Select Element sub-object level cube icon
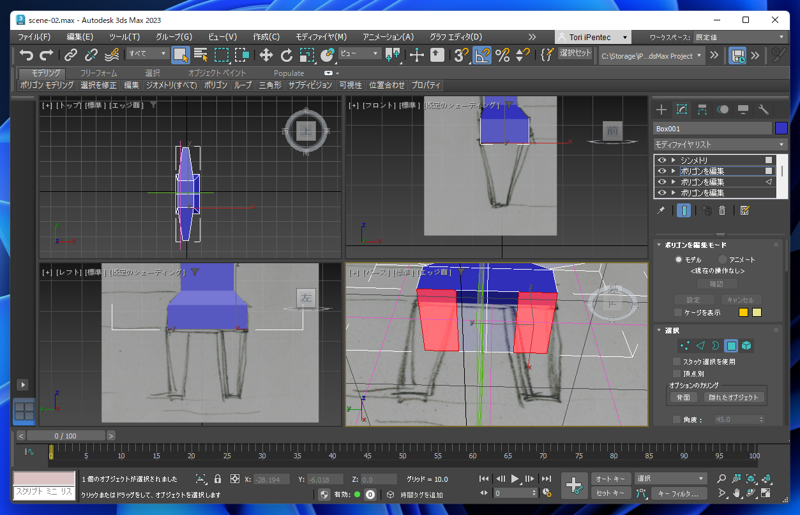Viewport: 800px width, 515px height. pos(746,346)
